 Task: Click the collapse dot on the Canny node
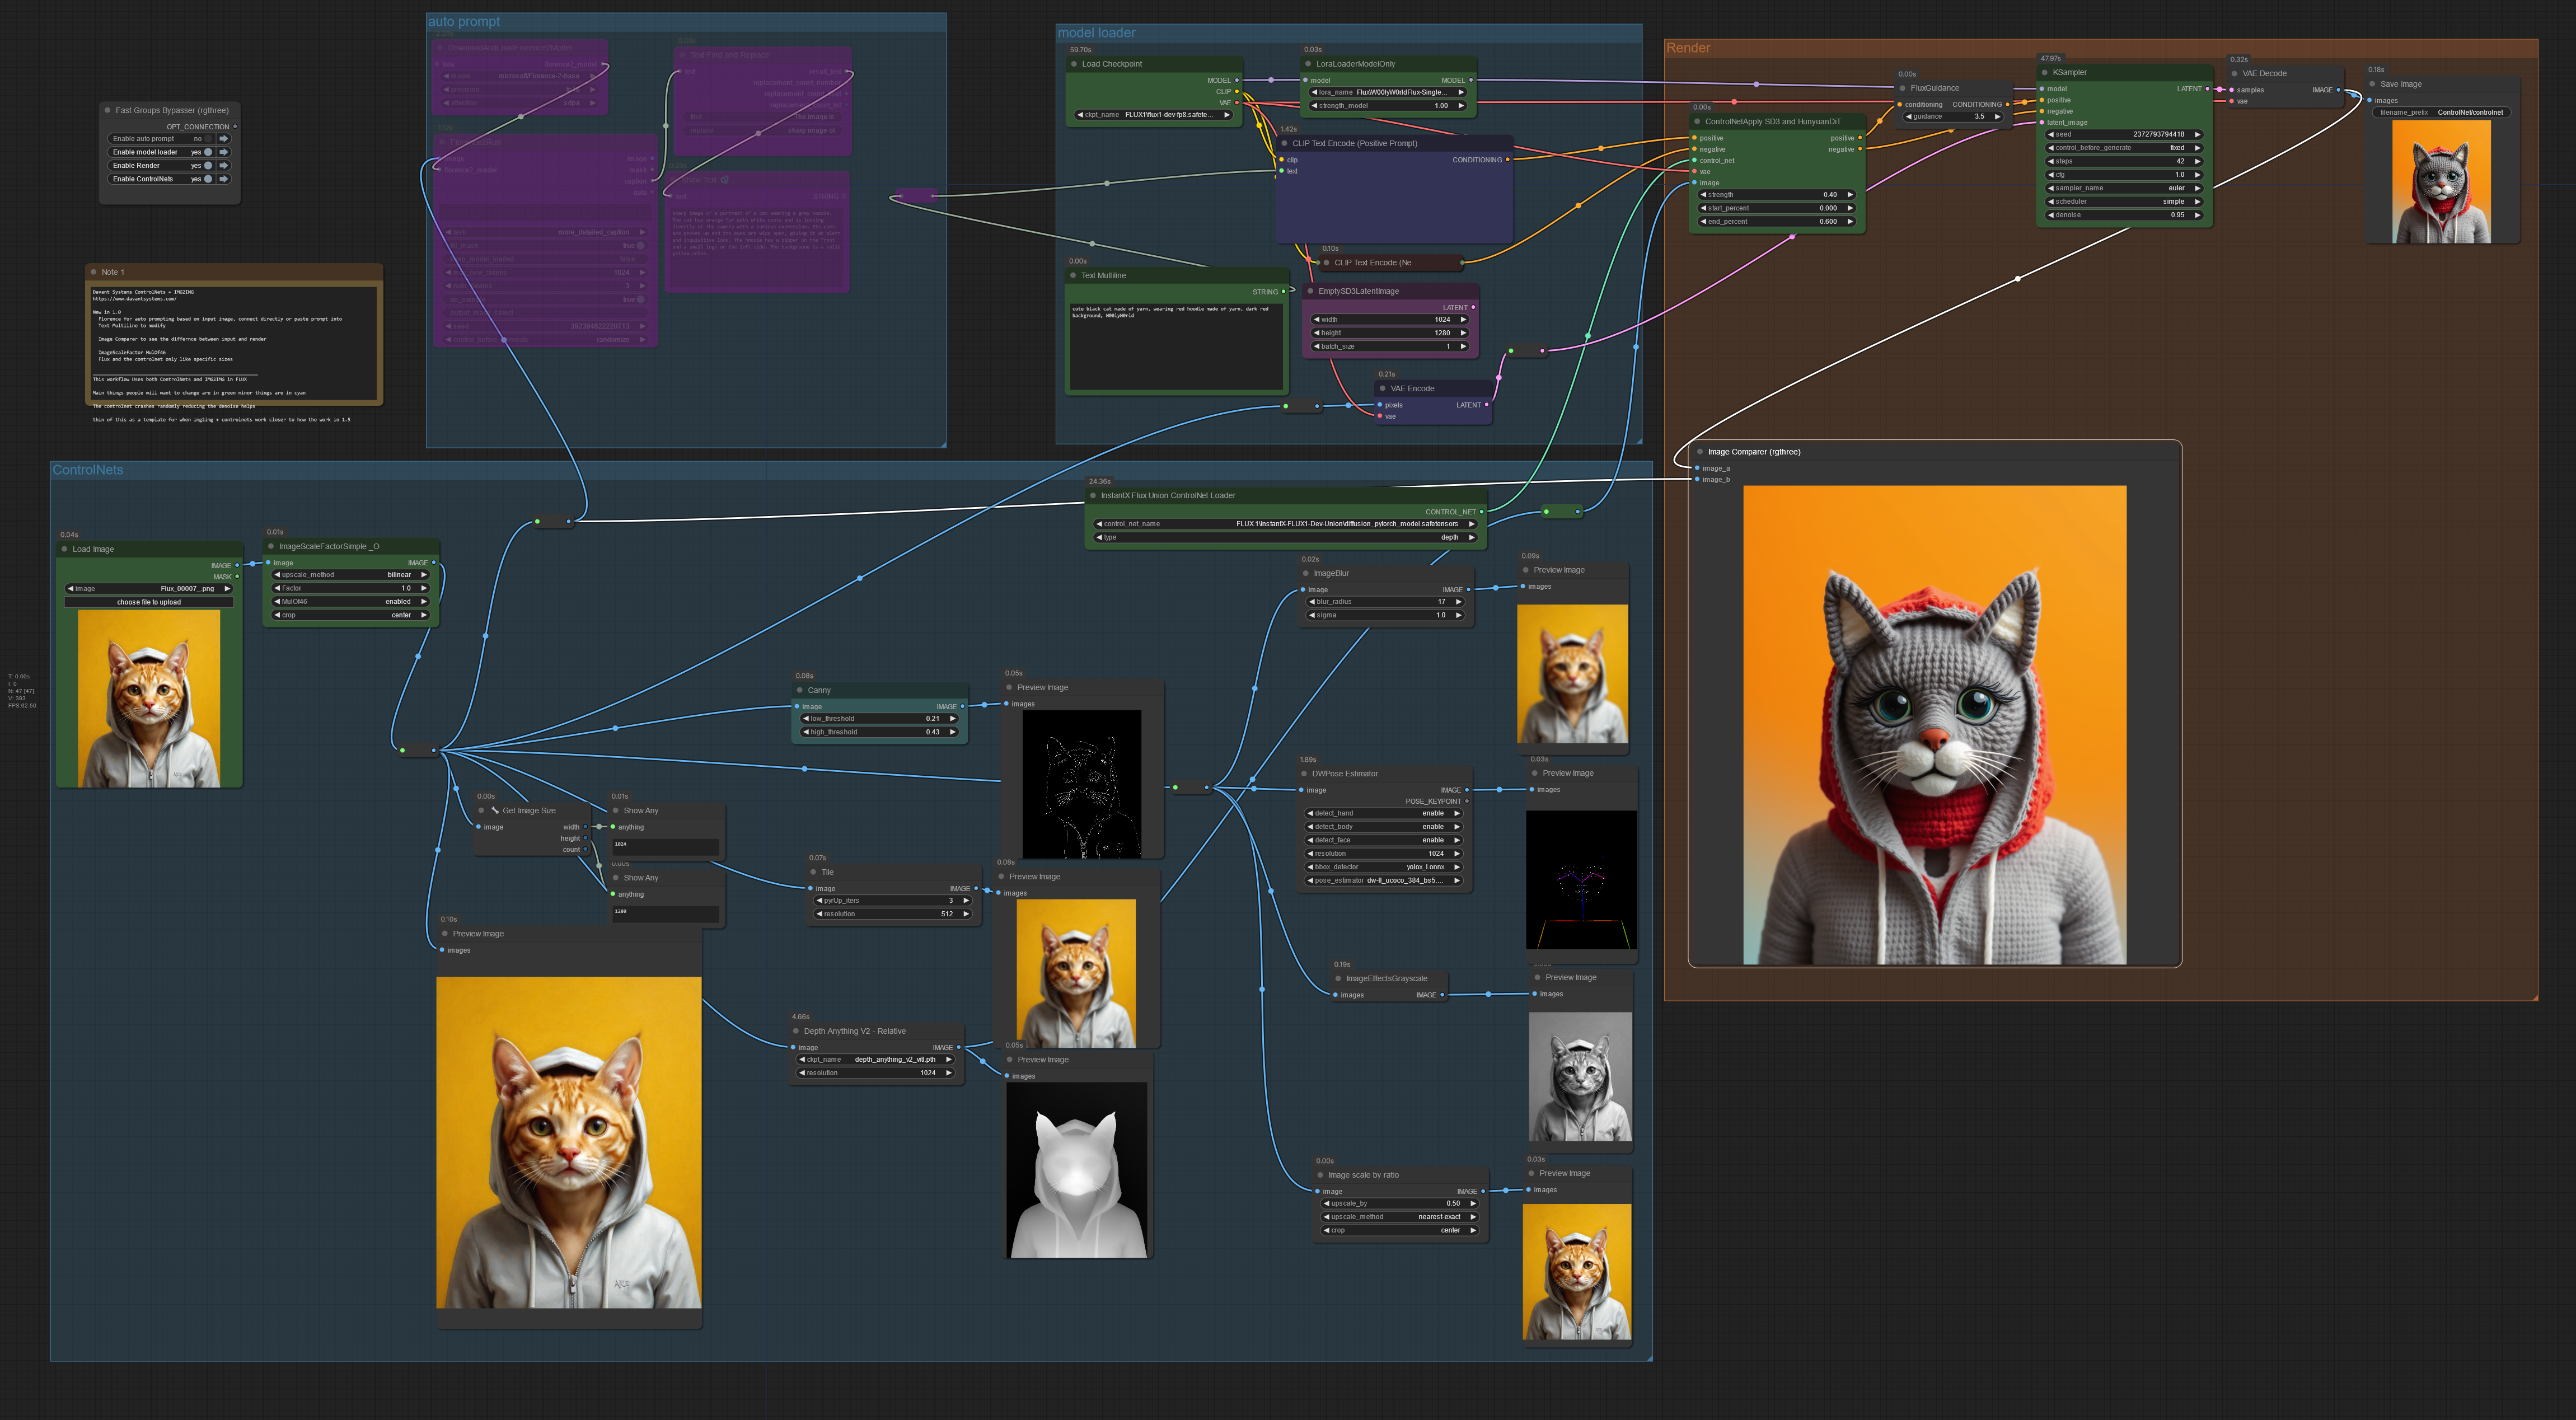click(x=800, y=690)
